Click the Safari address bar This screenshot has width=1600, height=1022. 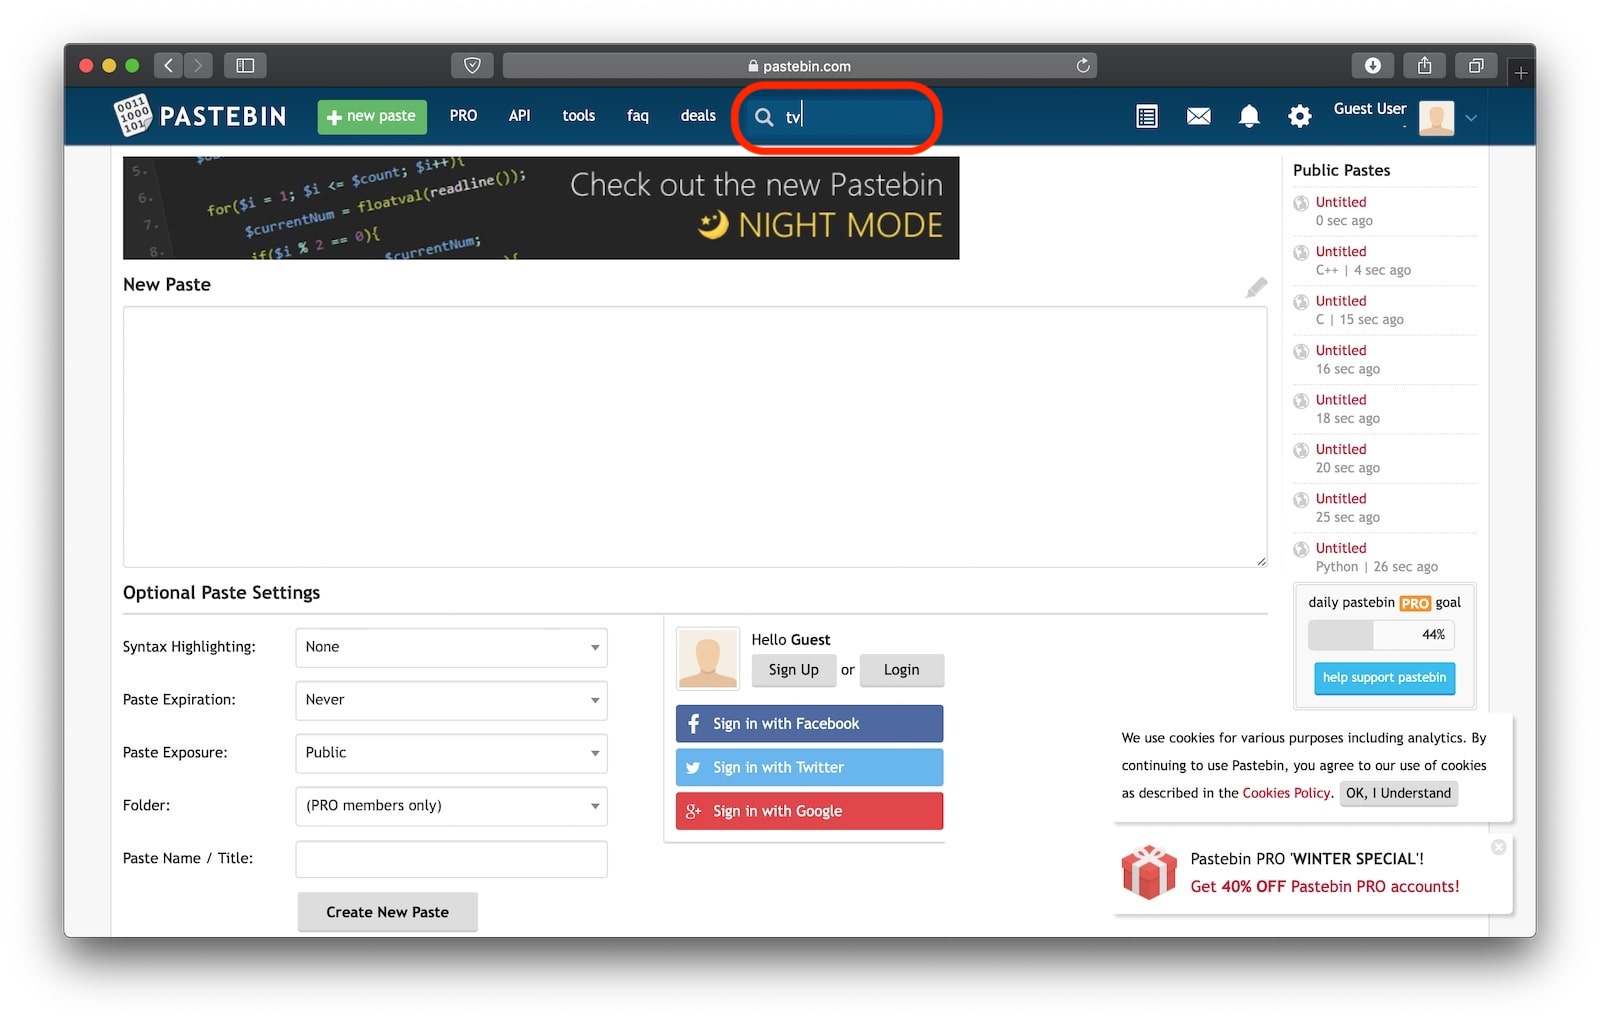pos(799,66)
